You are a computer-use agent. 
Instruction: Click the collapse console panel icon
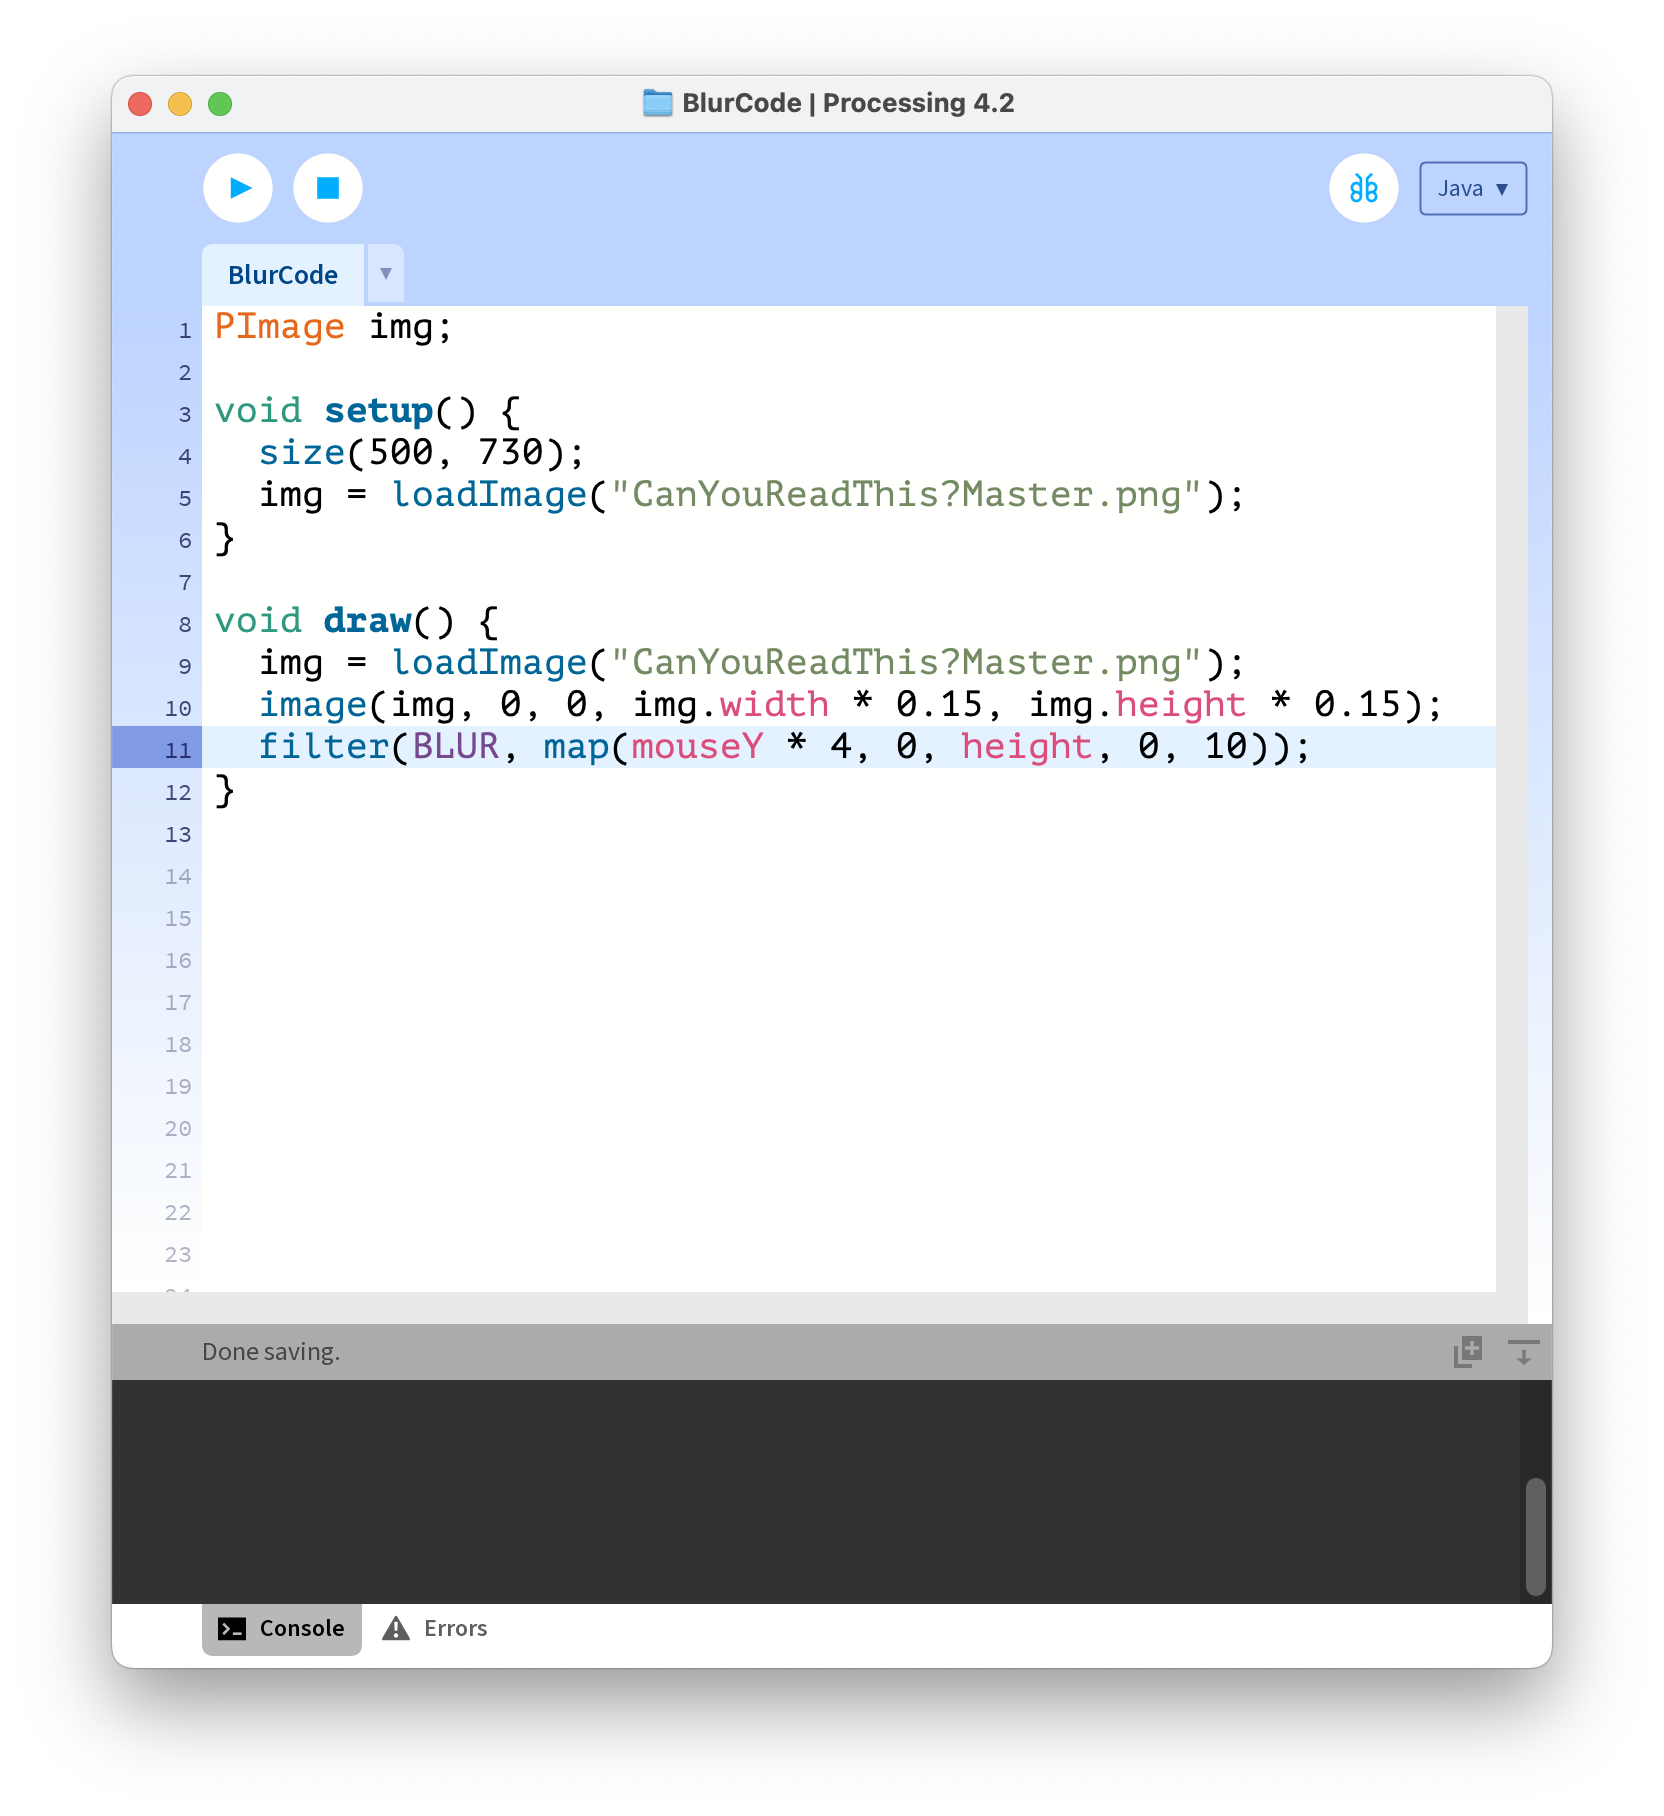pos(1523,1352)
